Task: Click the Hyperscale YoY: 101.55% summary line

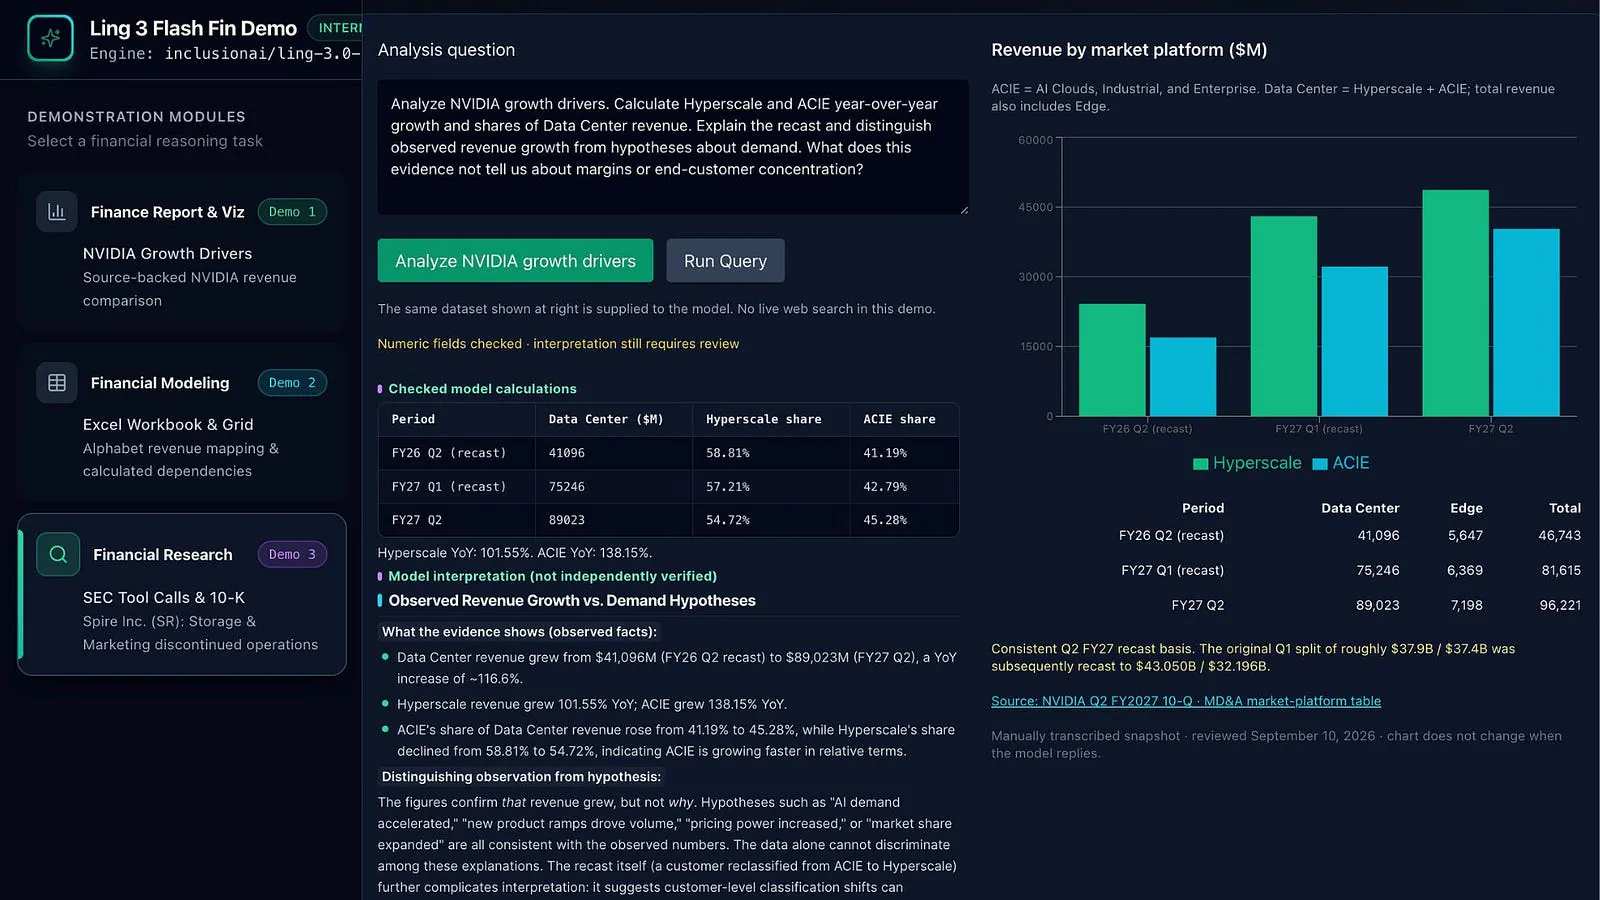Action: 515,553
